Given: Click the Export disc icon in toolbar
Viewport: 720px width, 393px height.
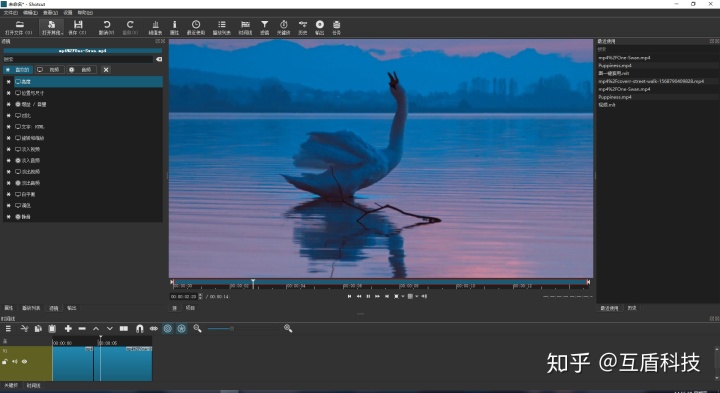Looking at the screenshot, I should click(x=320, y=24).
